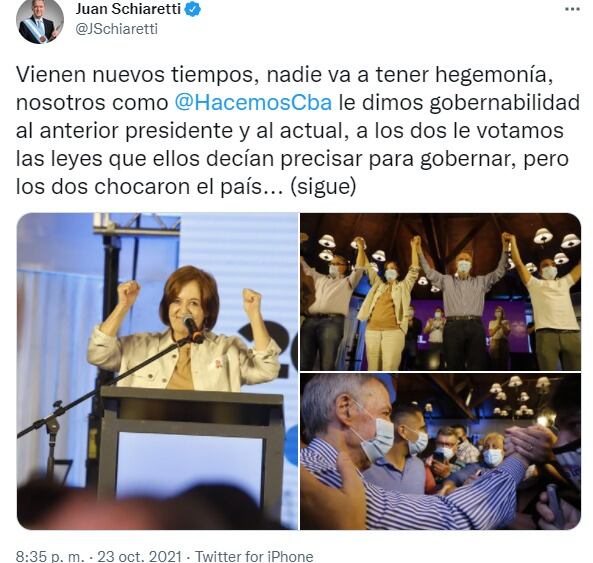The width and height of the screenshot is (593, 563).
Task: Click the 23 oct. 2021 date
Action: pyautogui.click(x=140, y=556)
